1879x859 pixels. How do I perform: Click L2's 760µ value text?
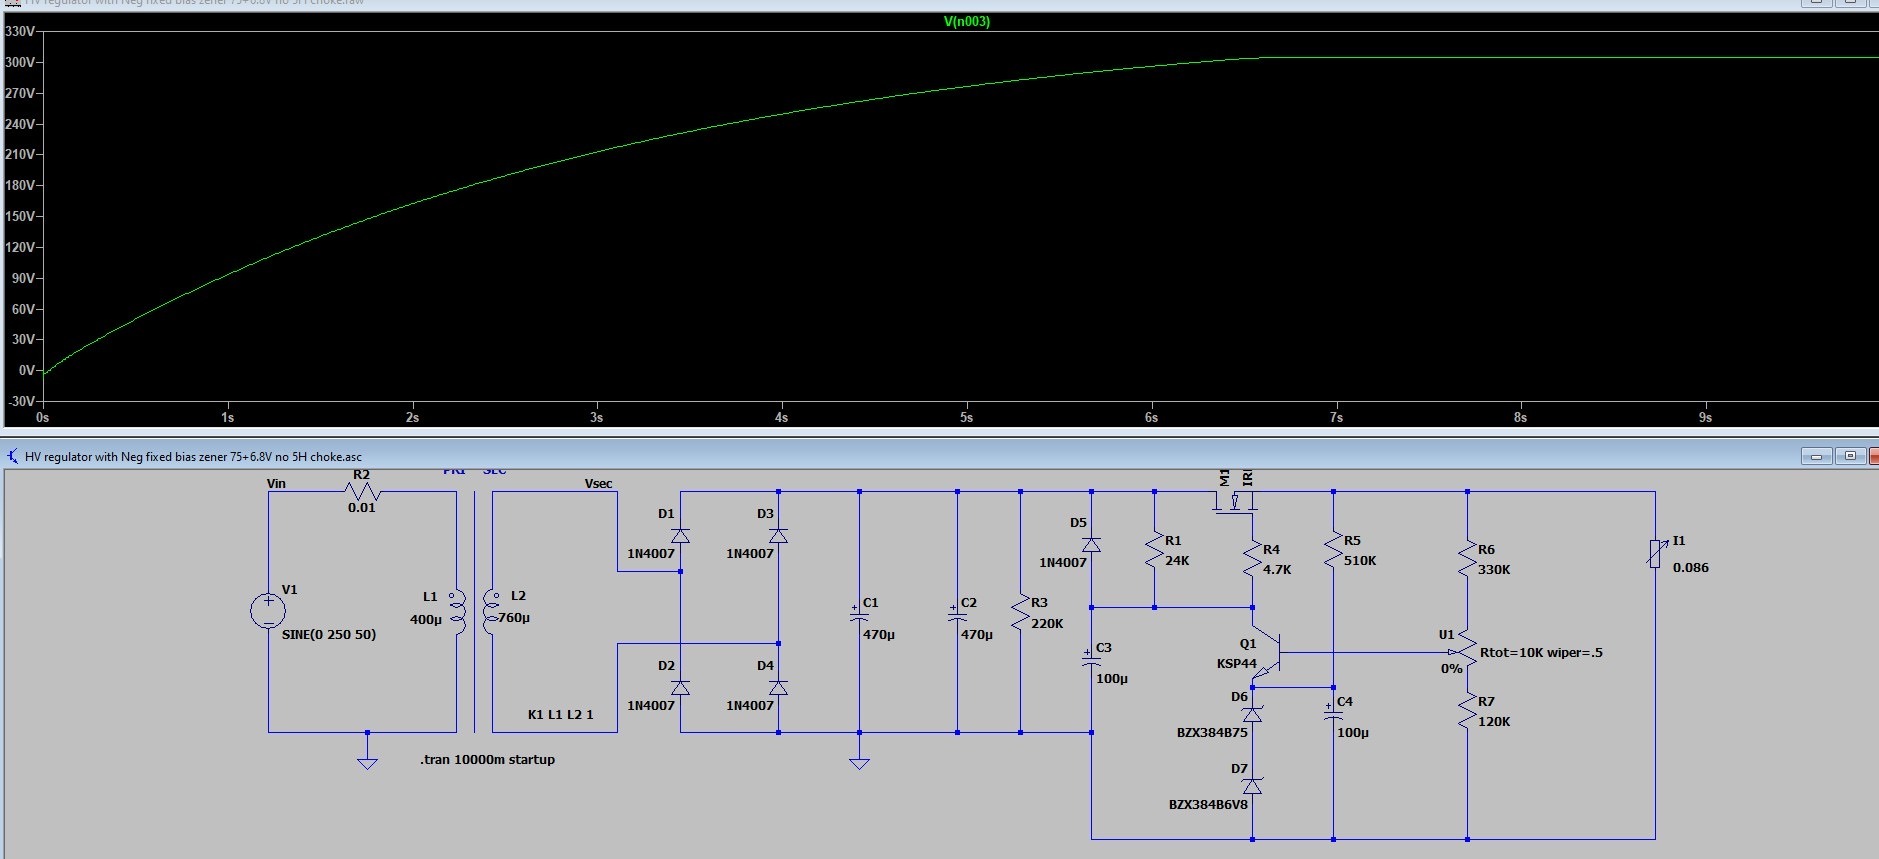point(514,618)
